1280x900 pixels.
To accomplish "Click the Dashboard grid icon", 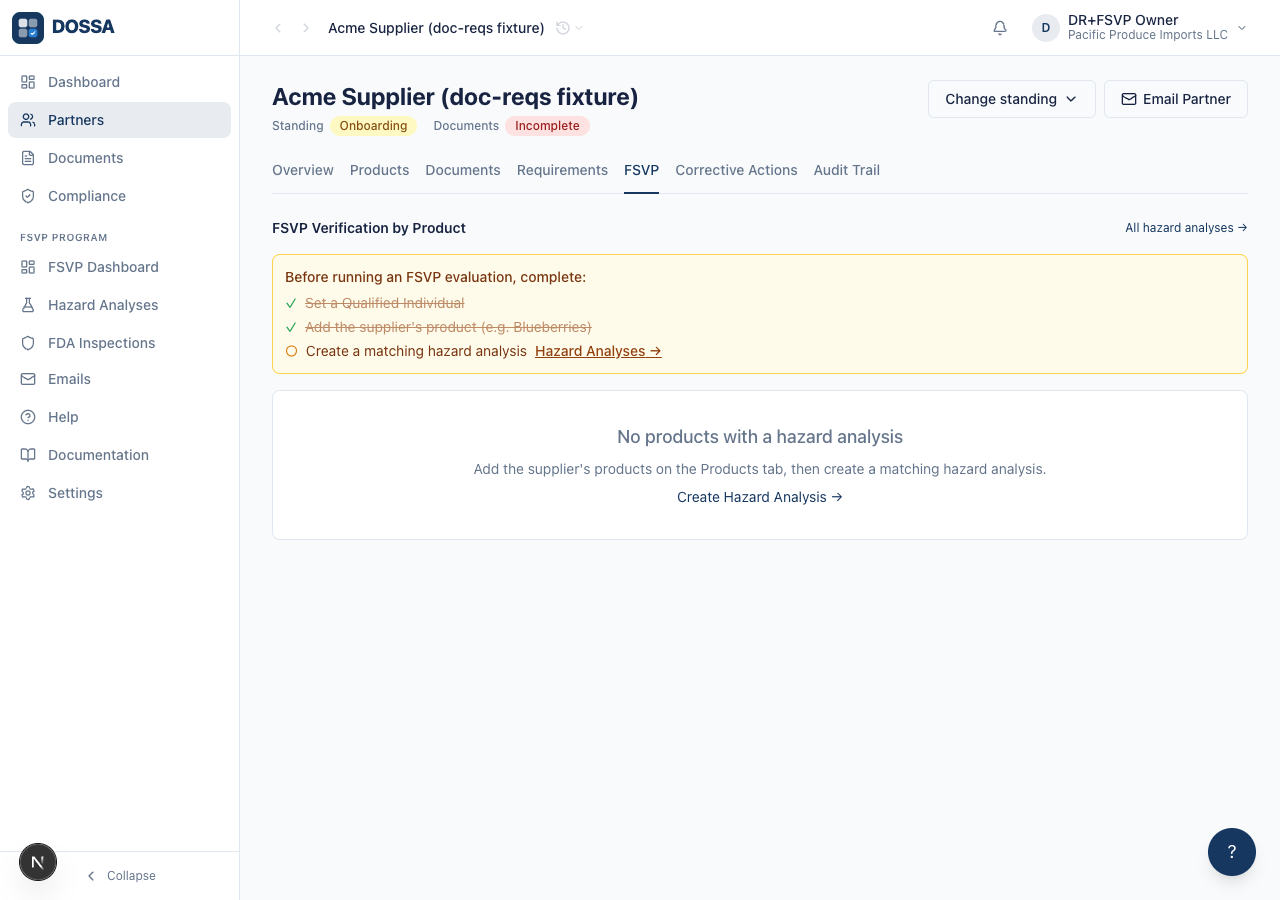I will [28, 82].
